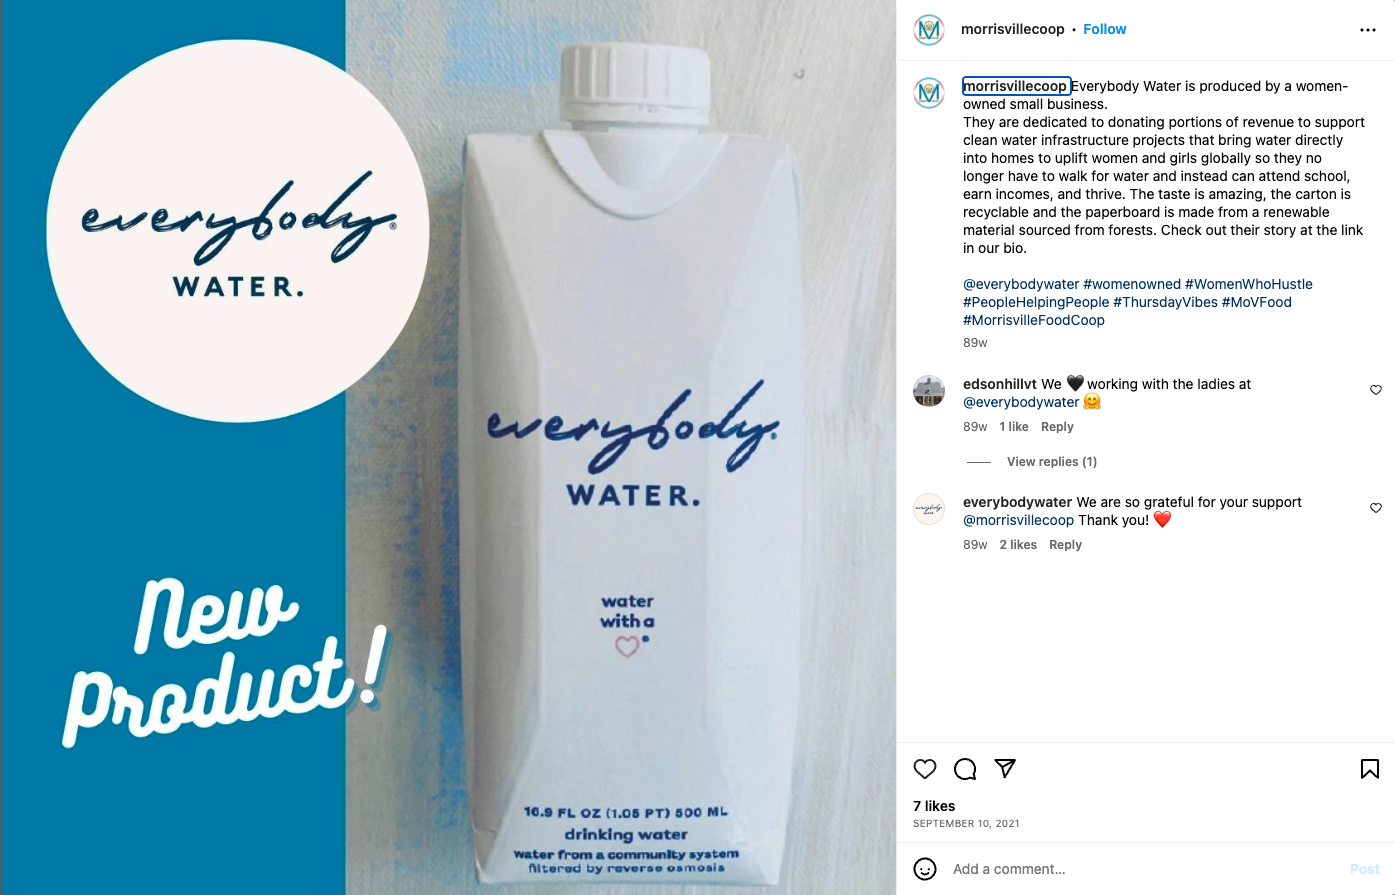Viewport: 1395px width, 895px height.
Task: Reply to the everybodywater comment
Action: [x=1065, y=545]
